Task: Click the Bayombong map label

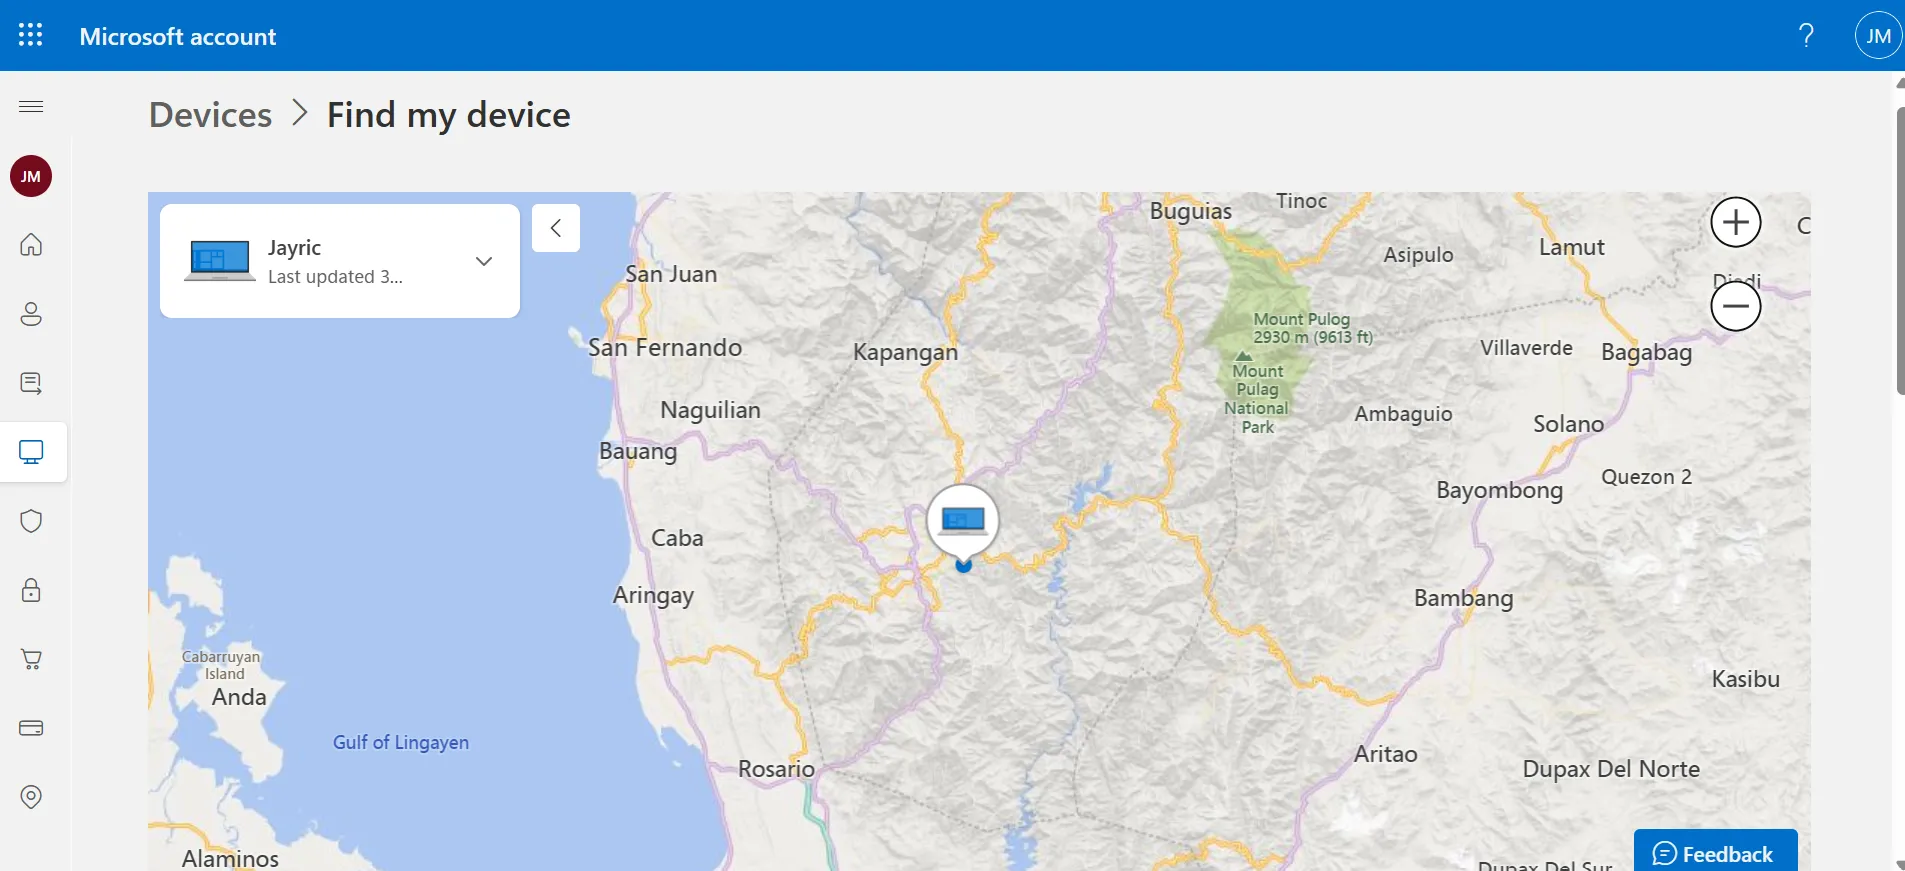Action: coord(1499,490)
